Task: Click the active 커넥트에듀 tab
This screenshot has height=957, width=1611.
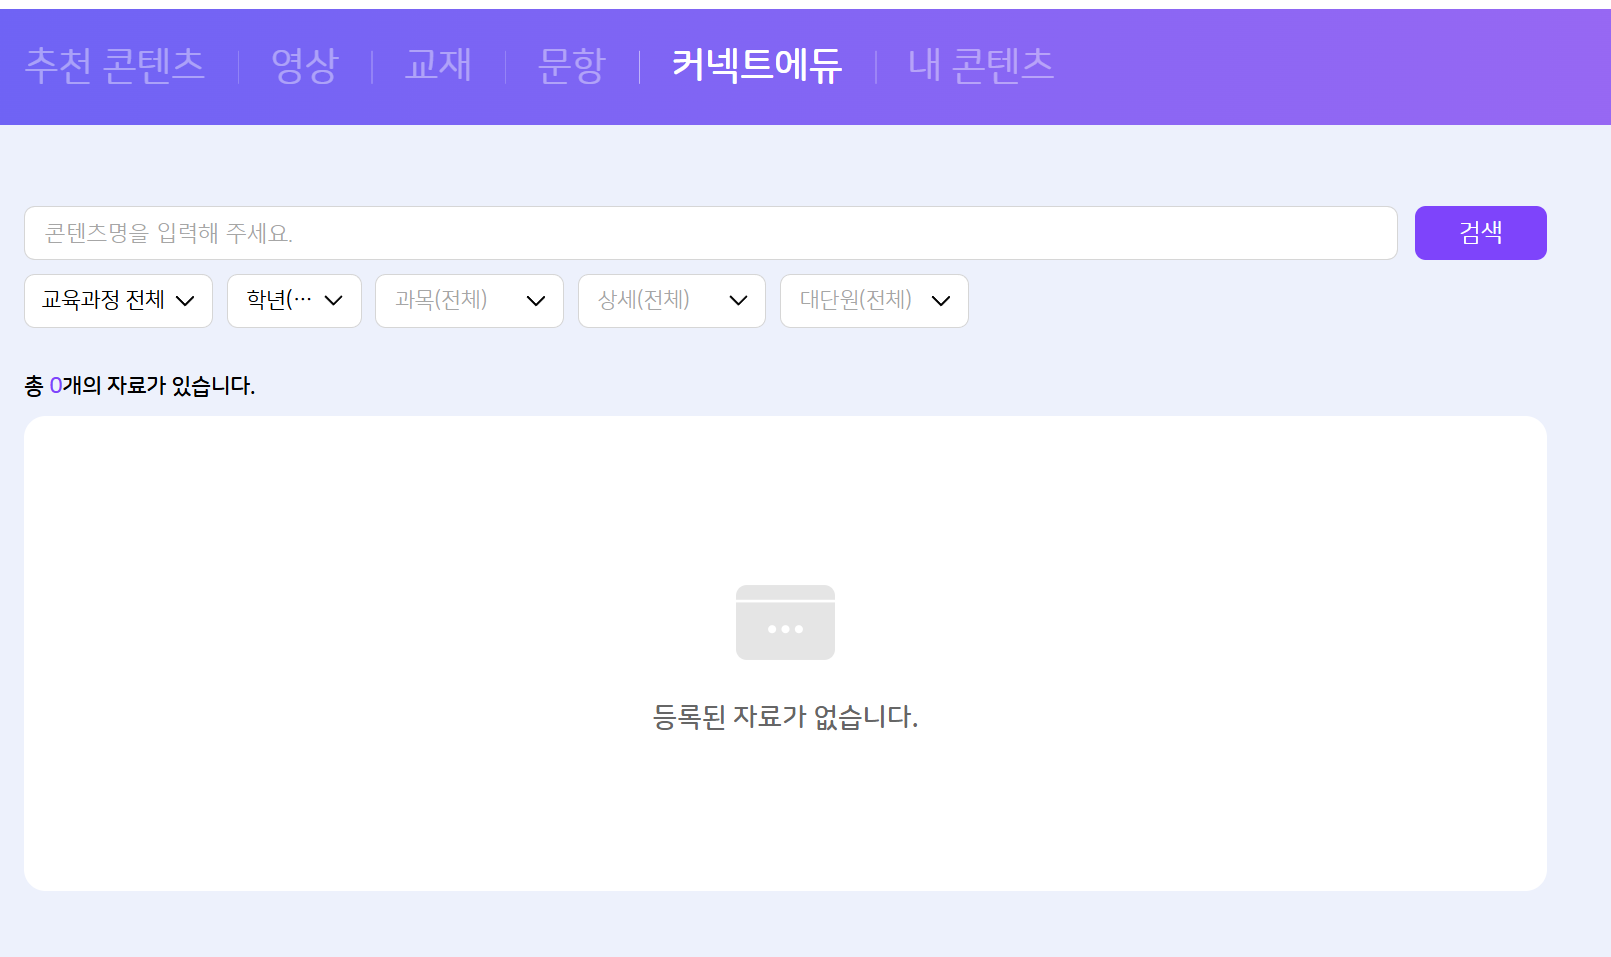Action: coord(757,66)
